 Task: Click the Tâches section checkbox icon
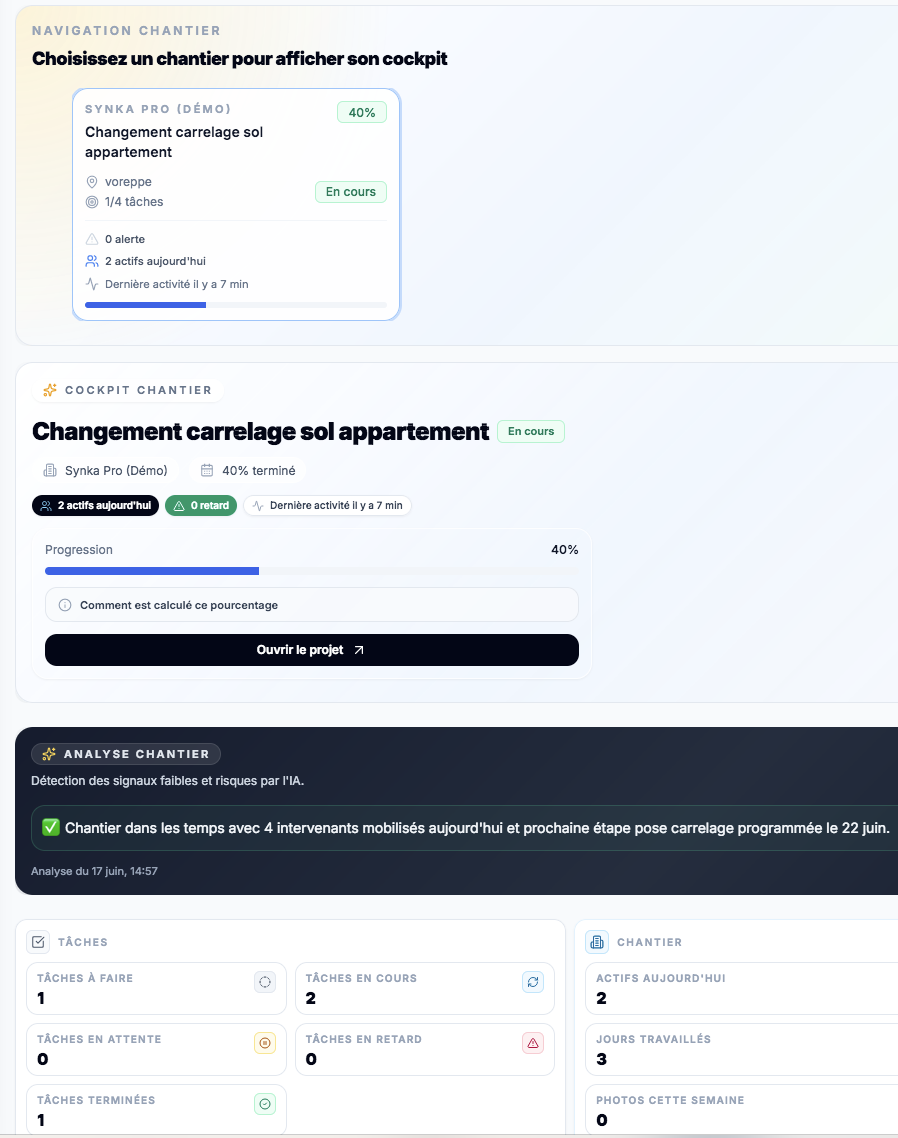coord(38,942)
